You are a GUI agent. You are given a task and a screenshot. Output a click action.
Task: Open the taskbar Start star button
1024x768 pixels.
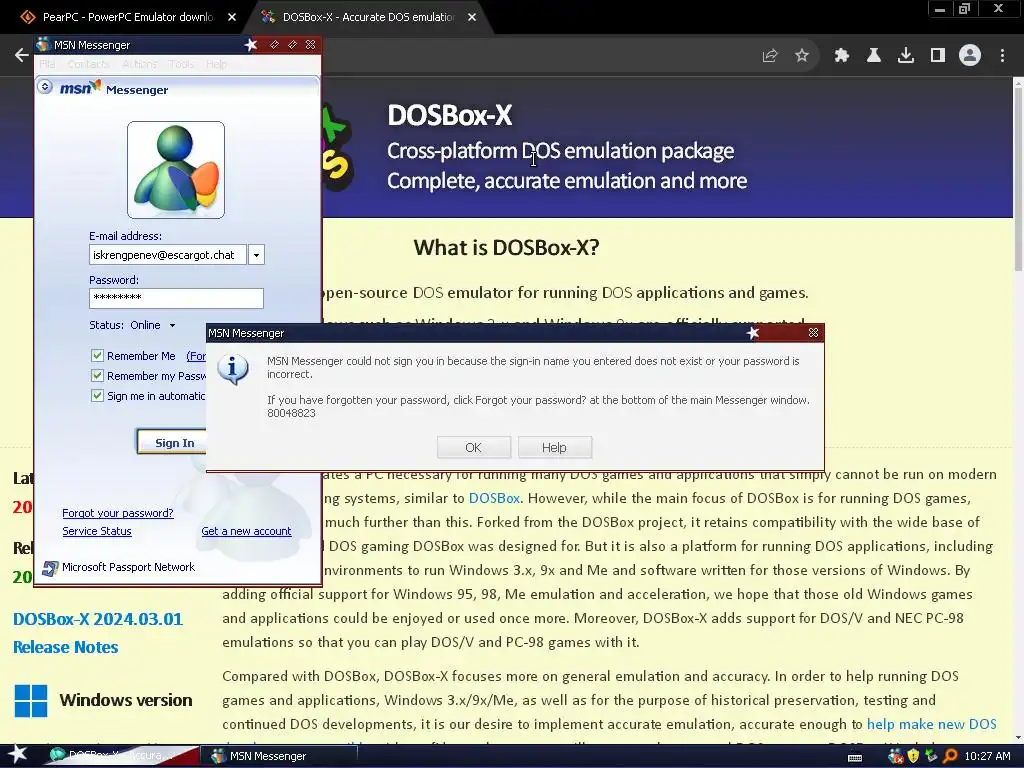(x=17, y=755)
